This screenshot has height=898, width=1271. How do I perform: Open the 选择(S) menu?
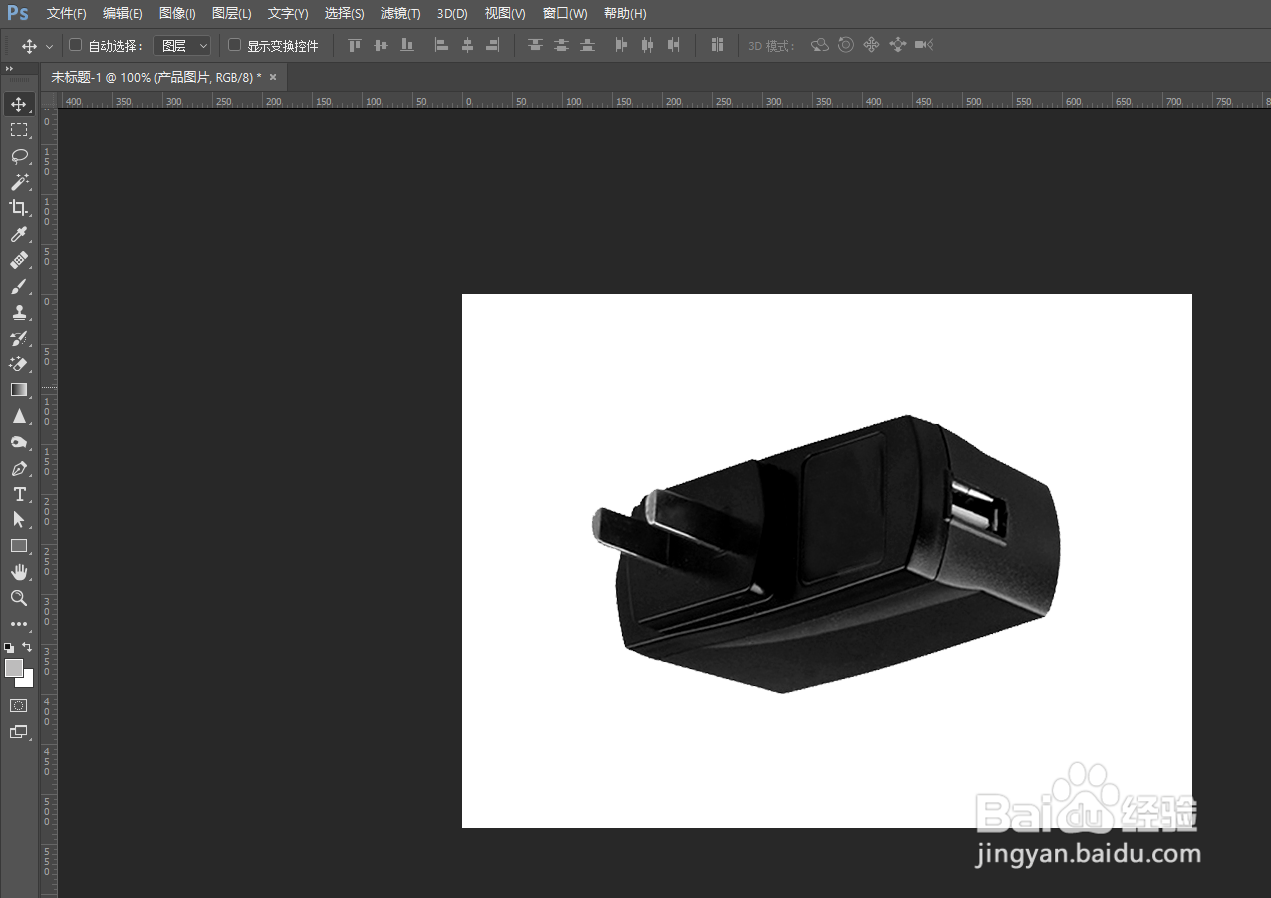[344, 14]
